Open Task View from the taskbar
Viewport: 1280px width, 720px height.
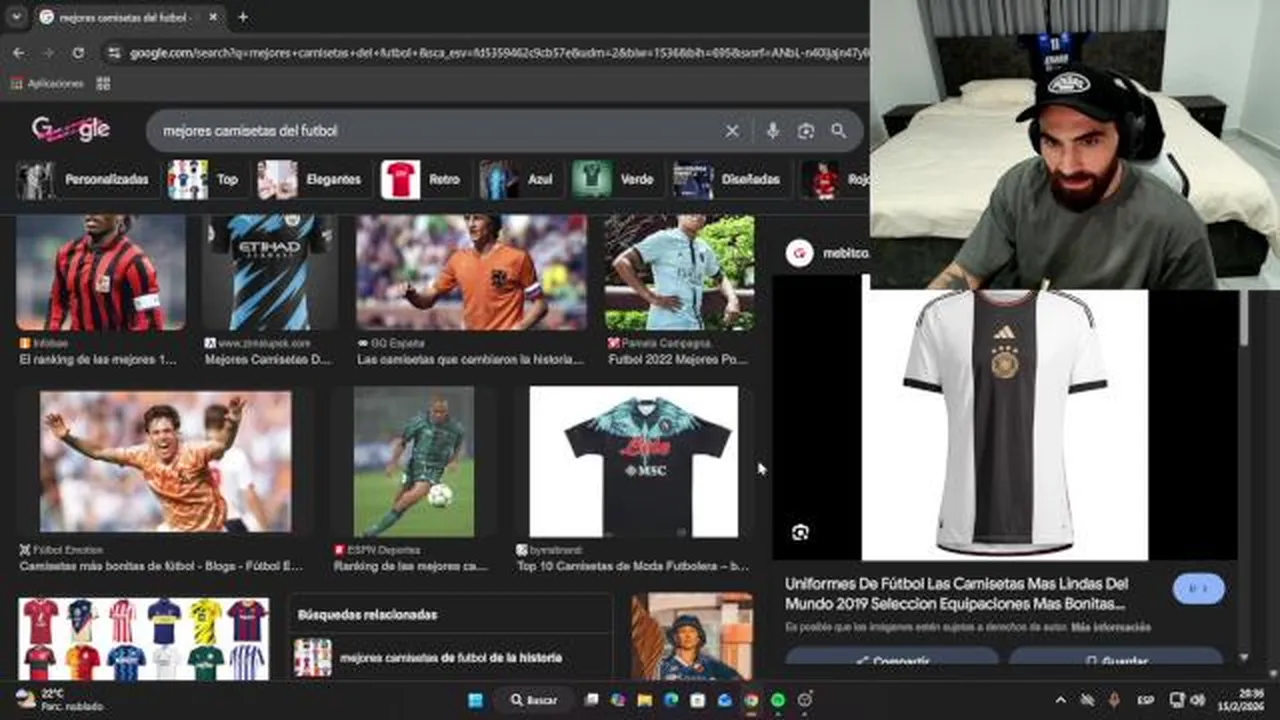pos(592,700)
